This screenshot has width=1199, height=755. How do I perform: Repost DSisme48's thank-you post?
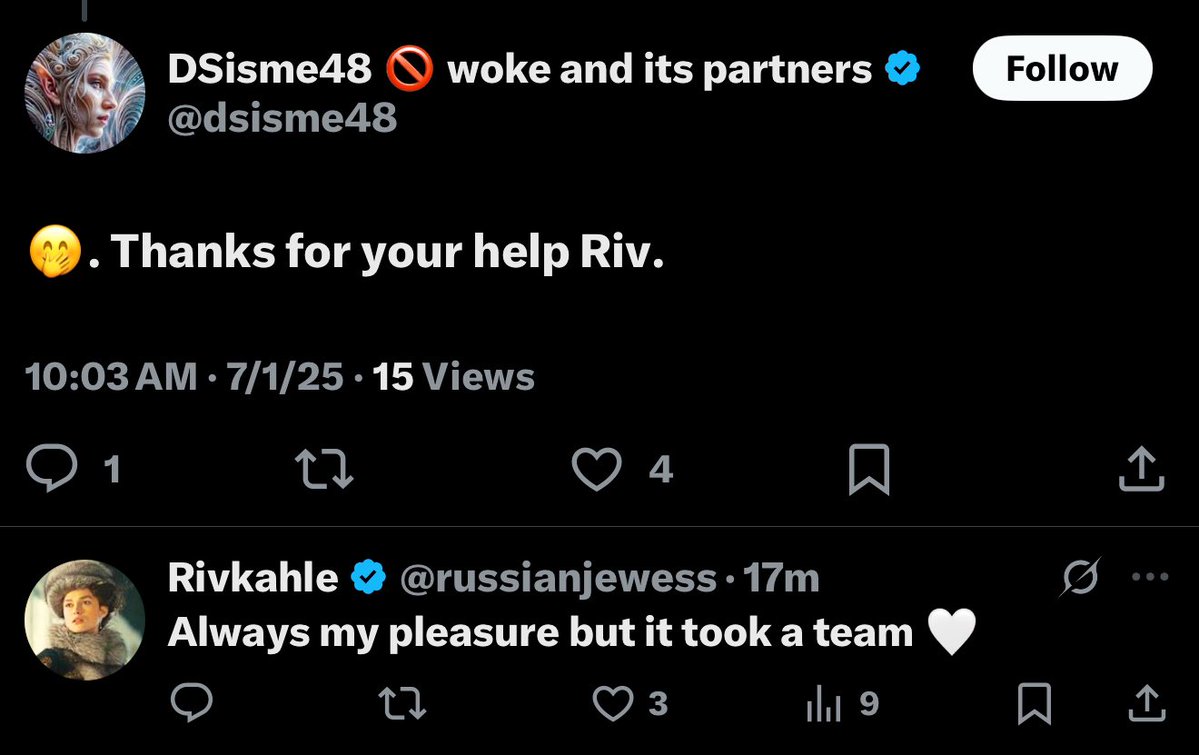323,470
